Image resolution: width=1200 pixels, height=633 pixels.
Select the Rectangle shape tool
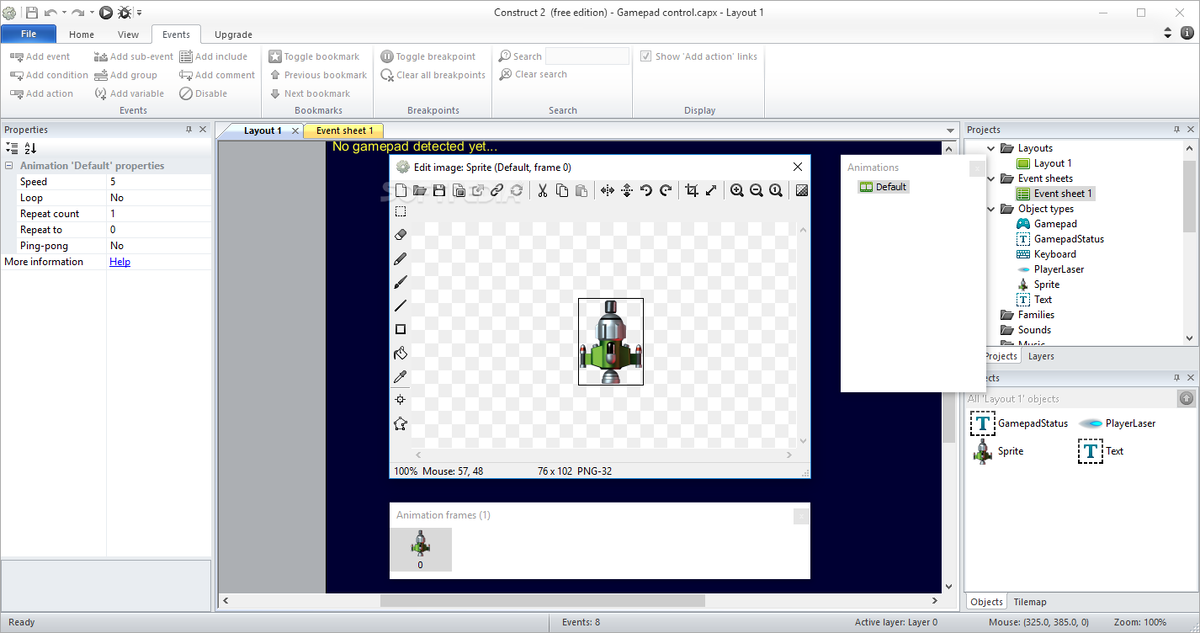tap(400, 329)
